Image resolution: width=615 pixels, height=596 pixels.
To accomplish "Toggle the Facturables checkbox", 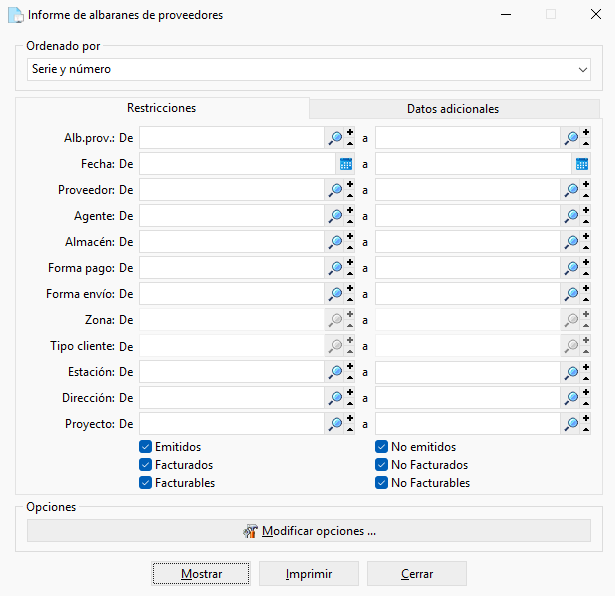I will click(x=146, y=483).
